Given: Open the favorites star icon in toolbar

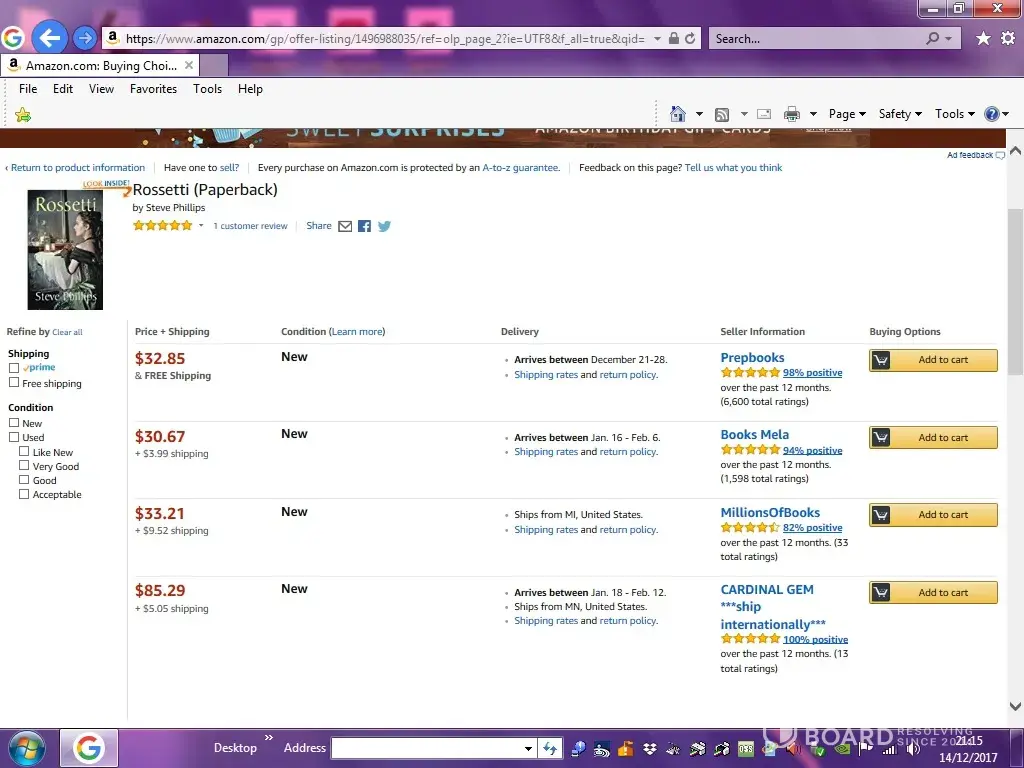Looking at the screenshot, I should [983, 38].
